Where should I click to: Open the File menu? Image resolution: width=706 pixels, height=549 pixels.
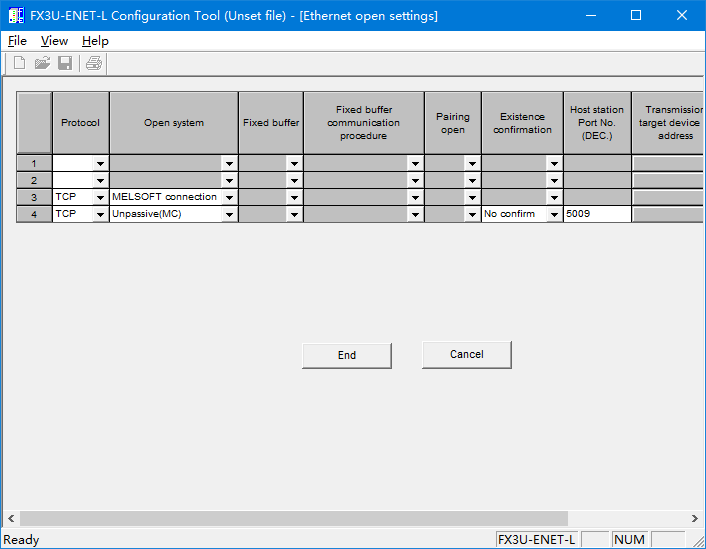(17, 41)
